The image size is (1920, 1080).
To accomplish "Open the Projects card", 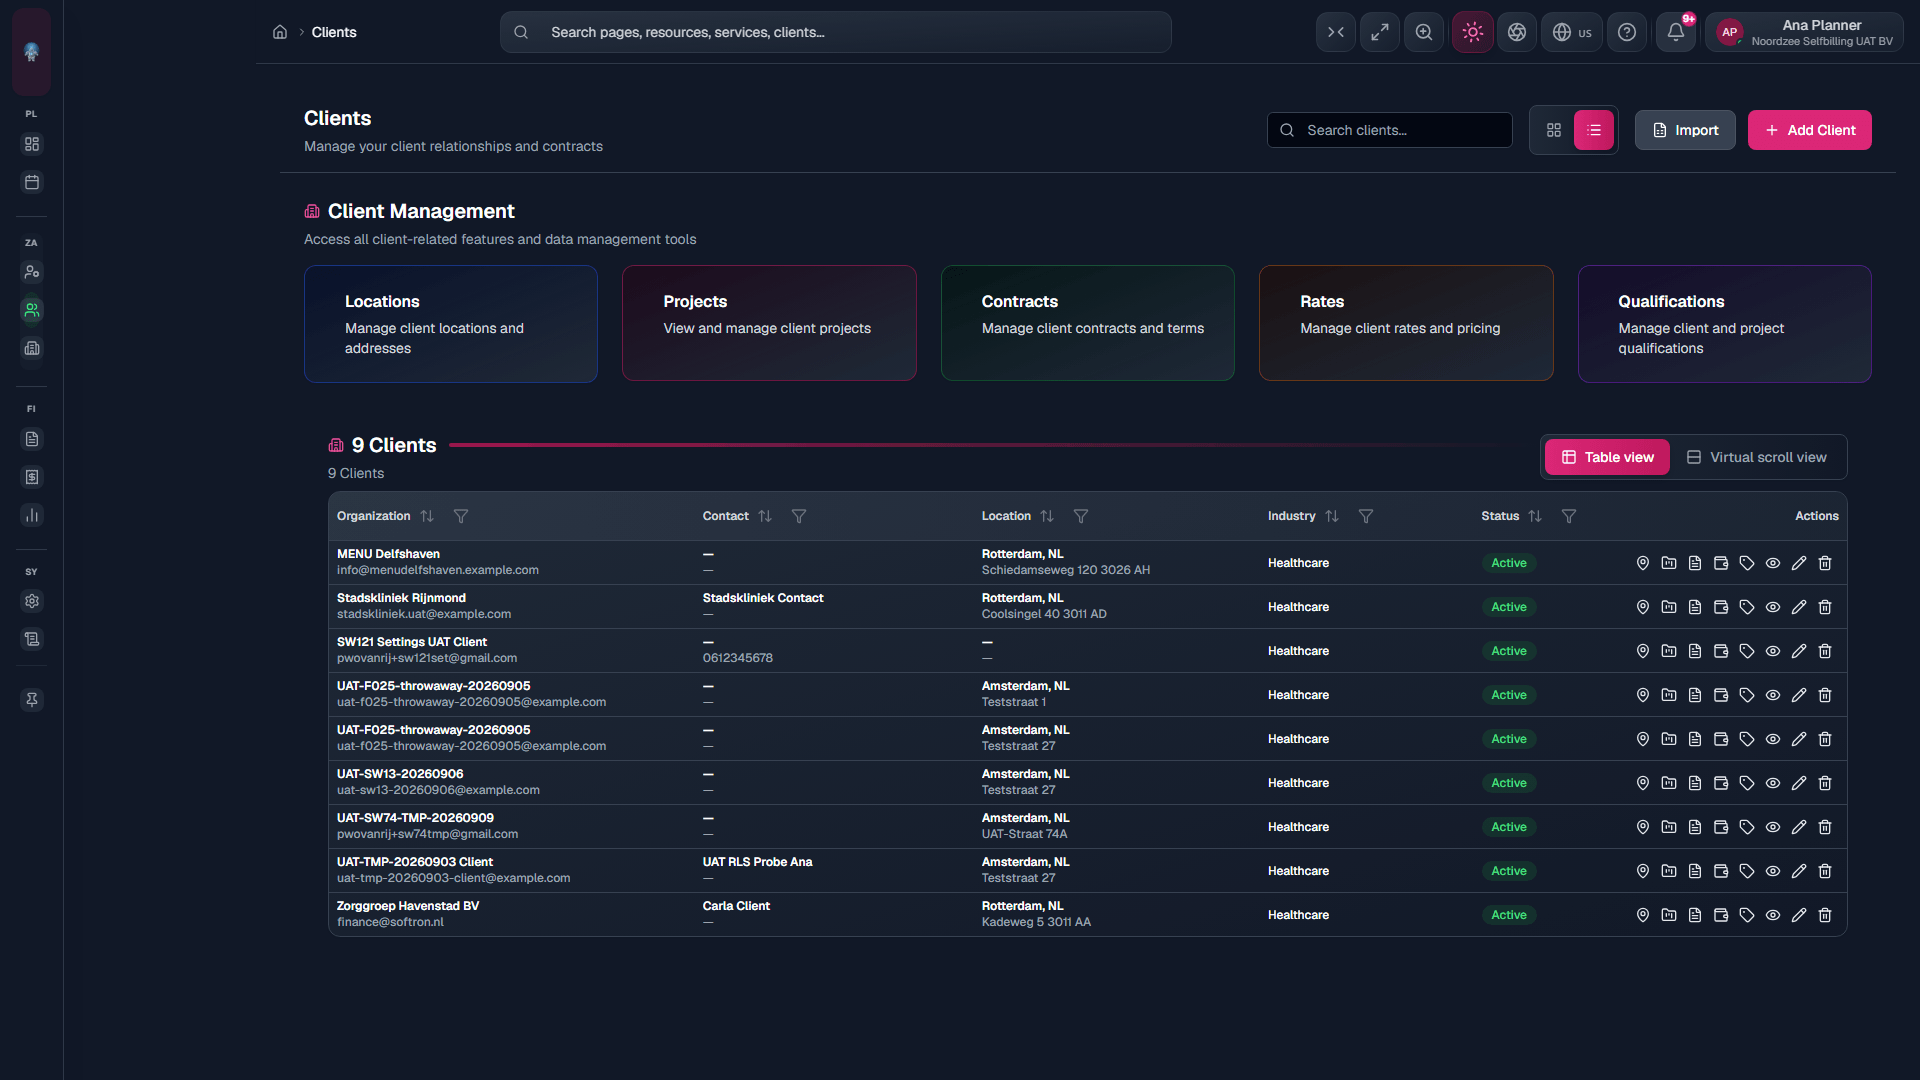I will pyautogui.click(x=769, y=323).
